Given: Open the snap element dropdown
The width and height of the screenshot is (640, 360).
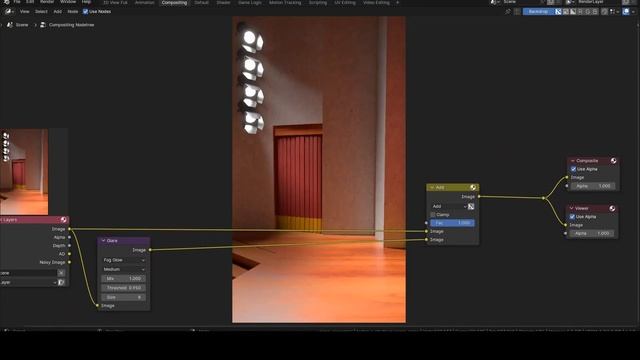Looking at the screenshot, I should (613, 11).
